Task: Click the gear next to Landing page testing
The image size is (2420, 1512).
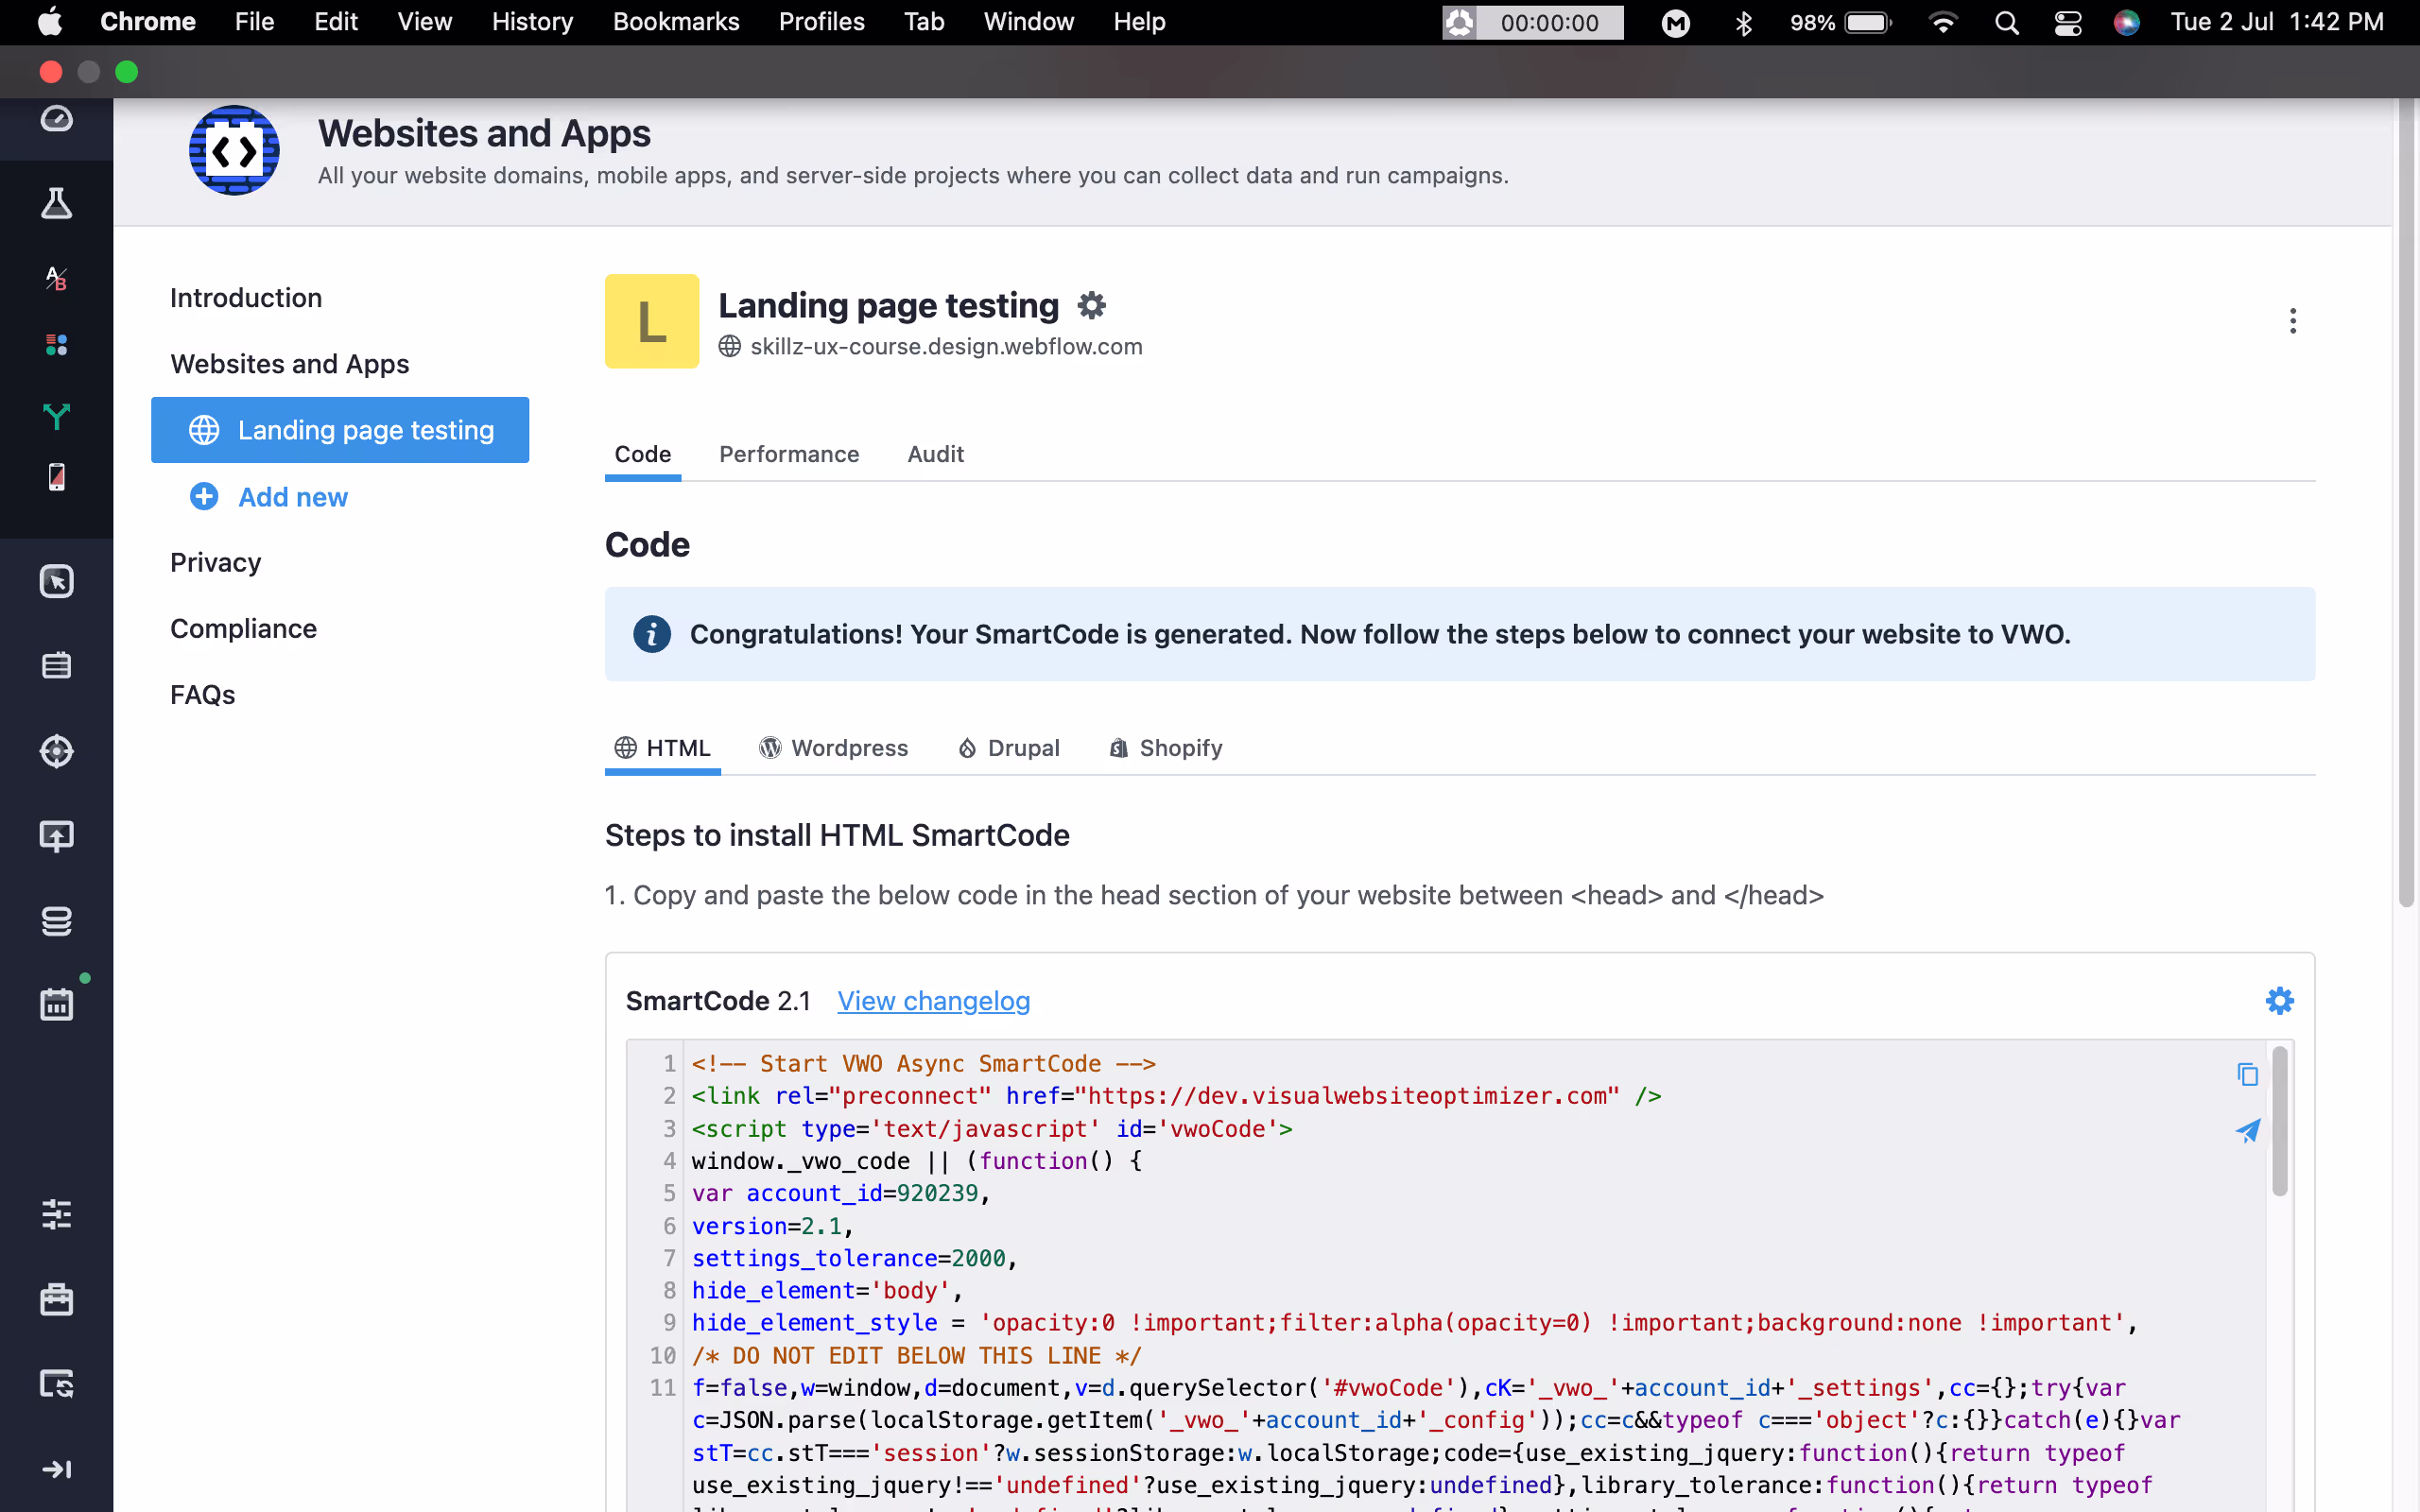Action: coord(1091,305)
